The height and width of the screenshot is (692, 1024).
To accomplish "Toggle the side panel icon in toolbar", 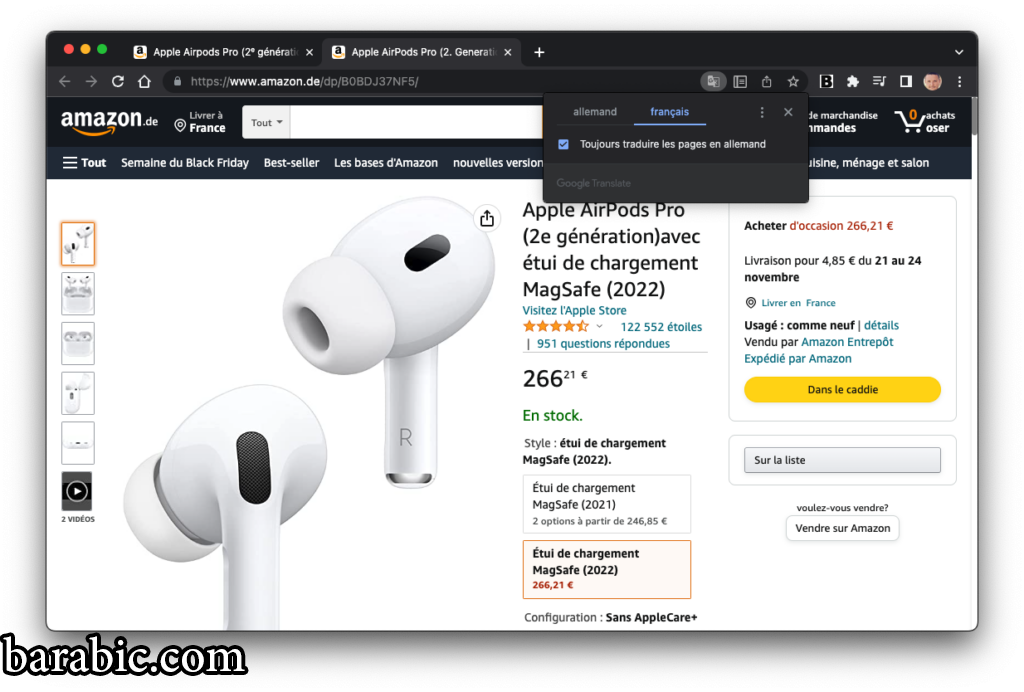I will (905, 82).
